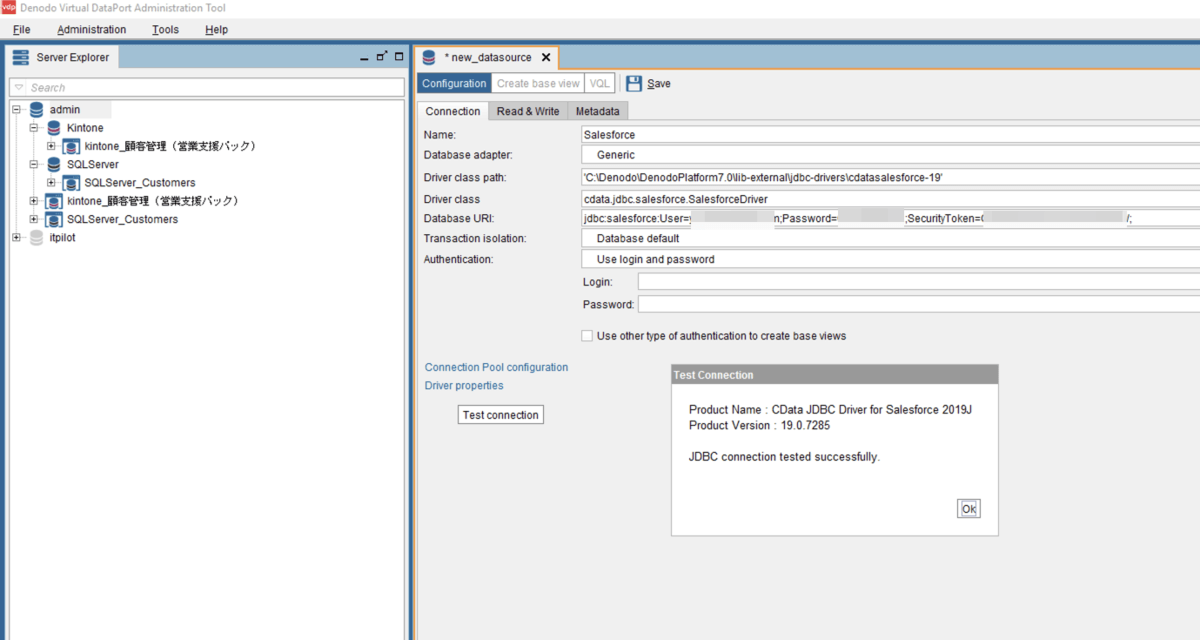This screenshot has height=640, width=1200.
Task: Open the Database adapter dropdown showing Generic
Action: (890, 155)
